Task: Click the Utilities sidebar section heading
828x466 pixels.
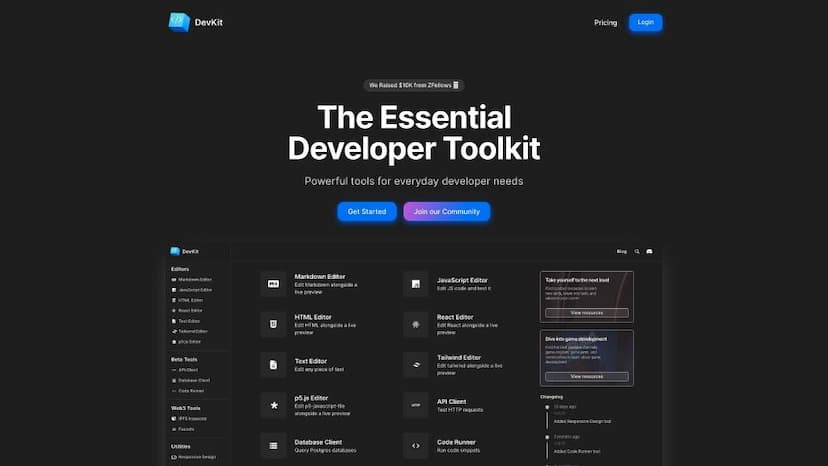Action: [181, 446]
